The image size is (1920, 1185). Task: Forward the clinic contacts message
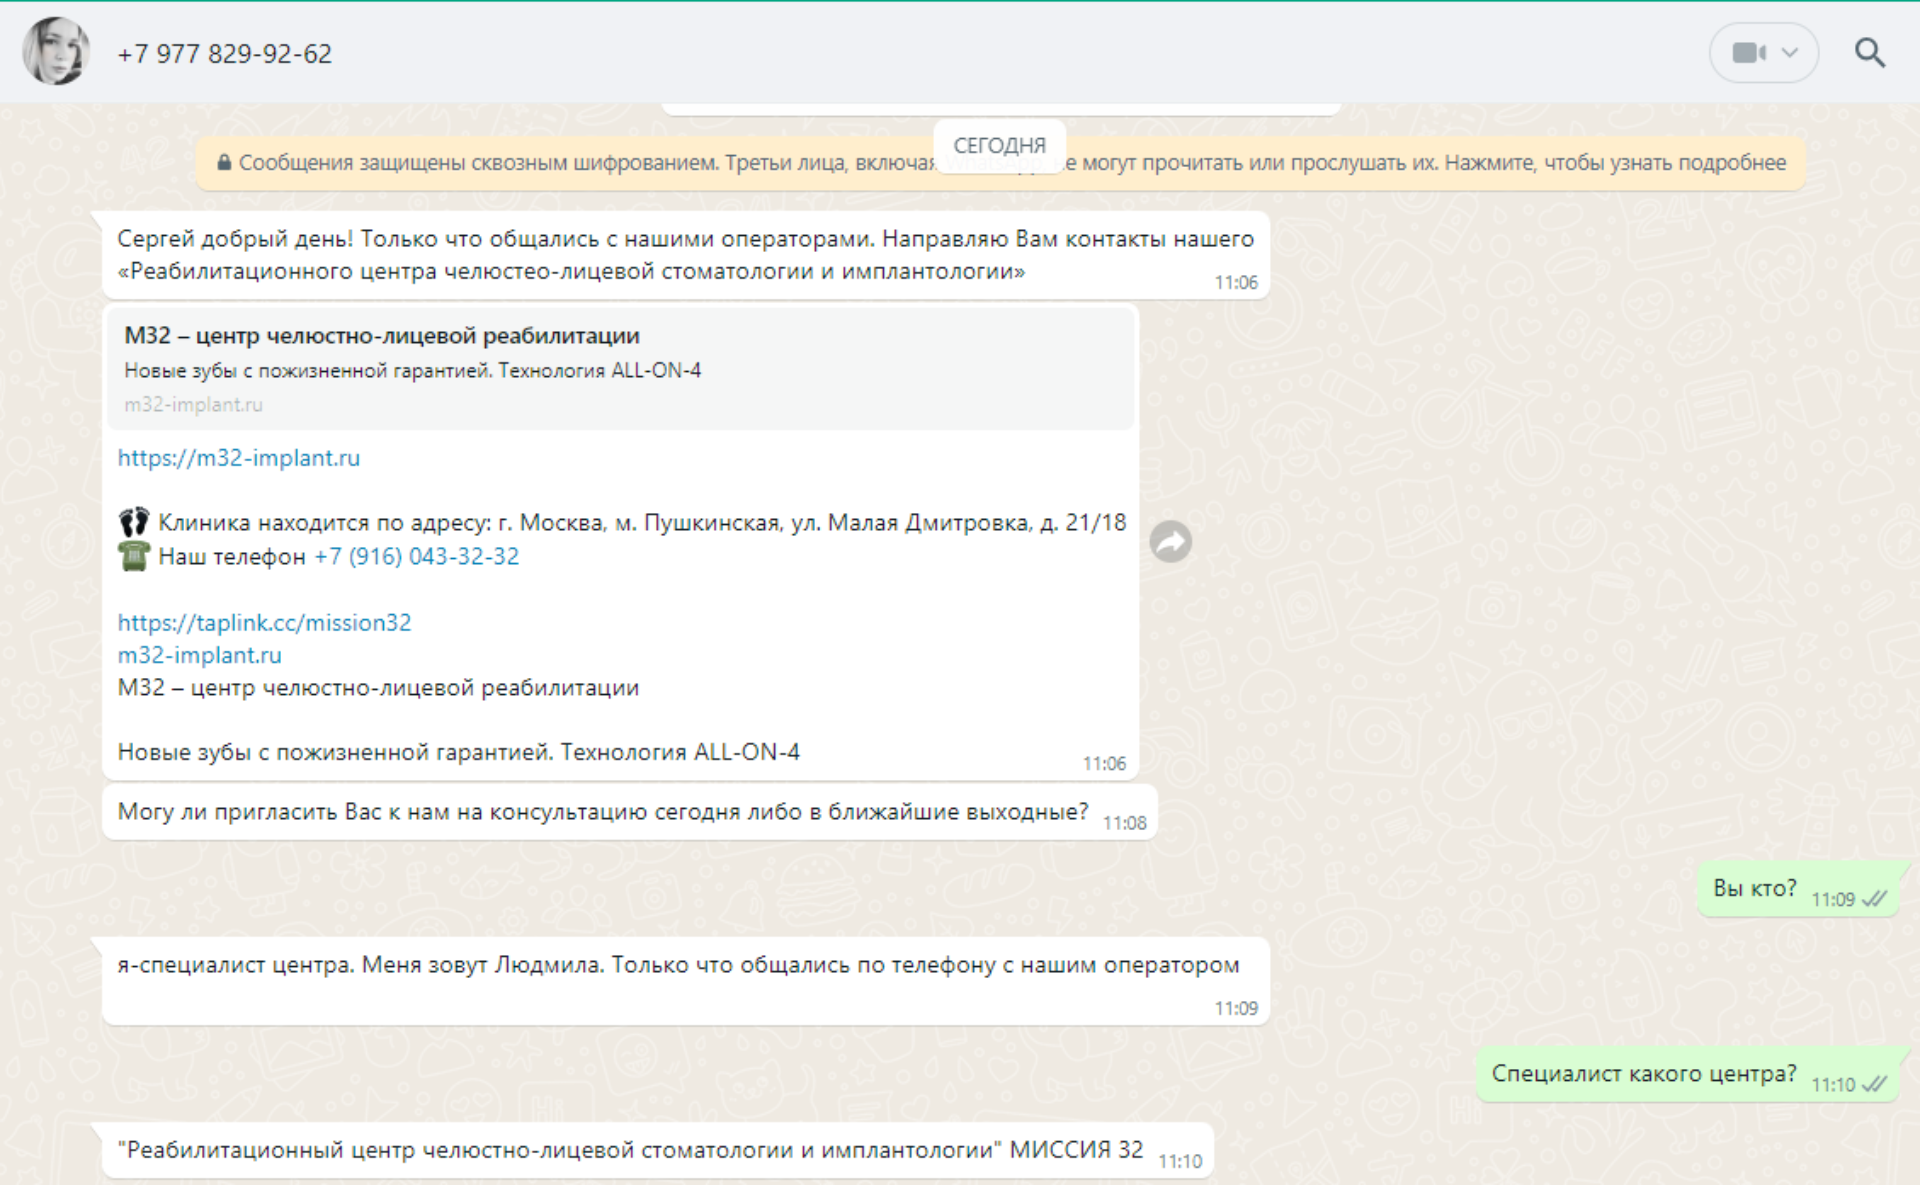(1171, 542)
